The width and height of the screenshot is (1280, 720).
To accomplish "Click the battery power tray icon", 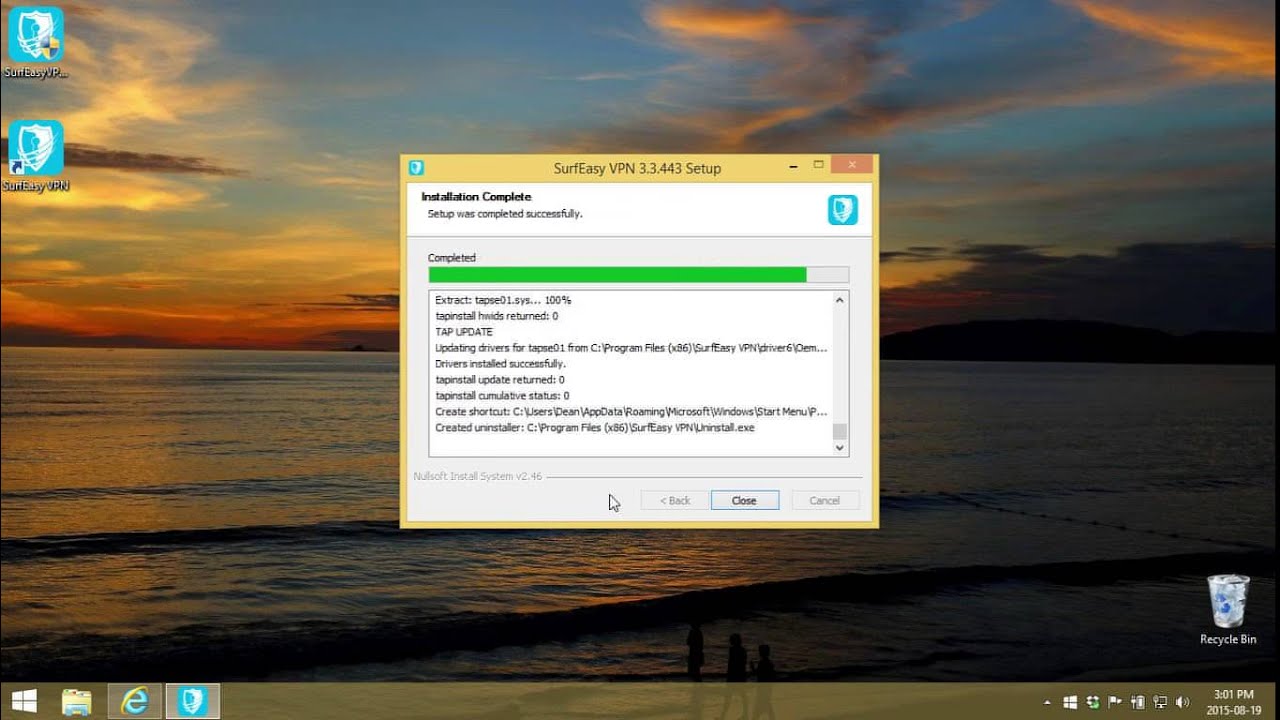I will click(x=1138, y=702).
